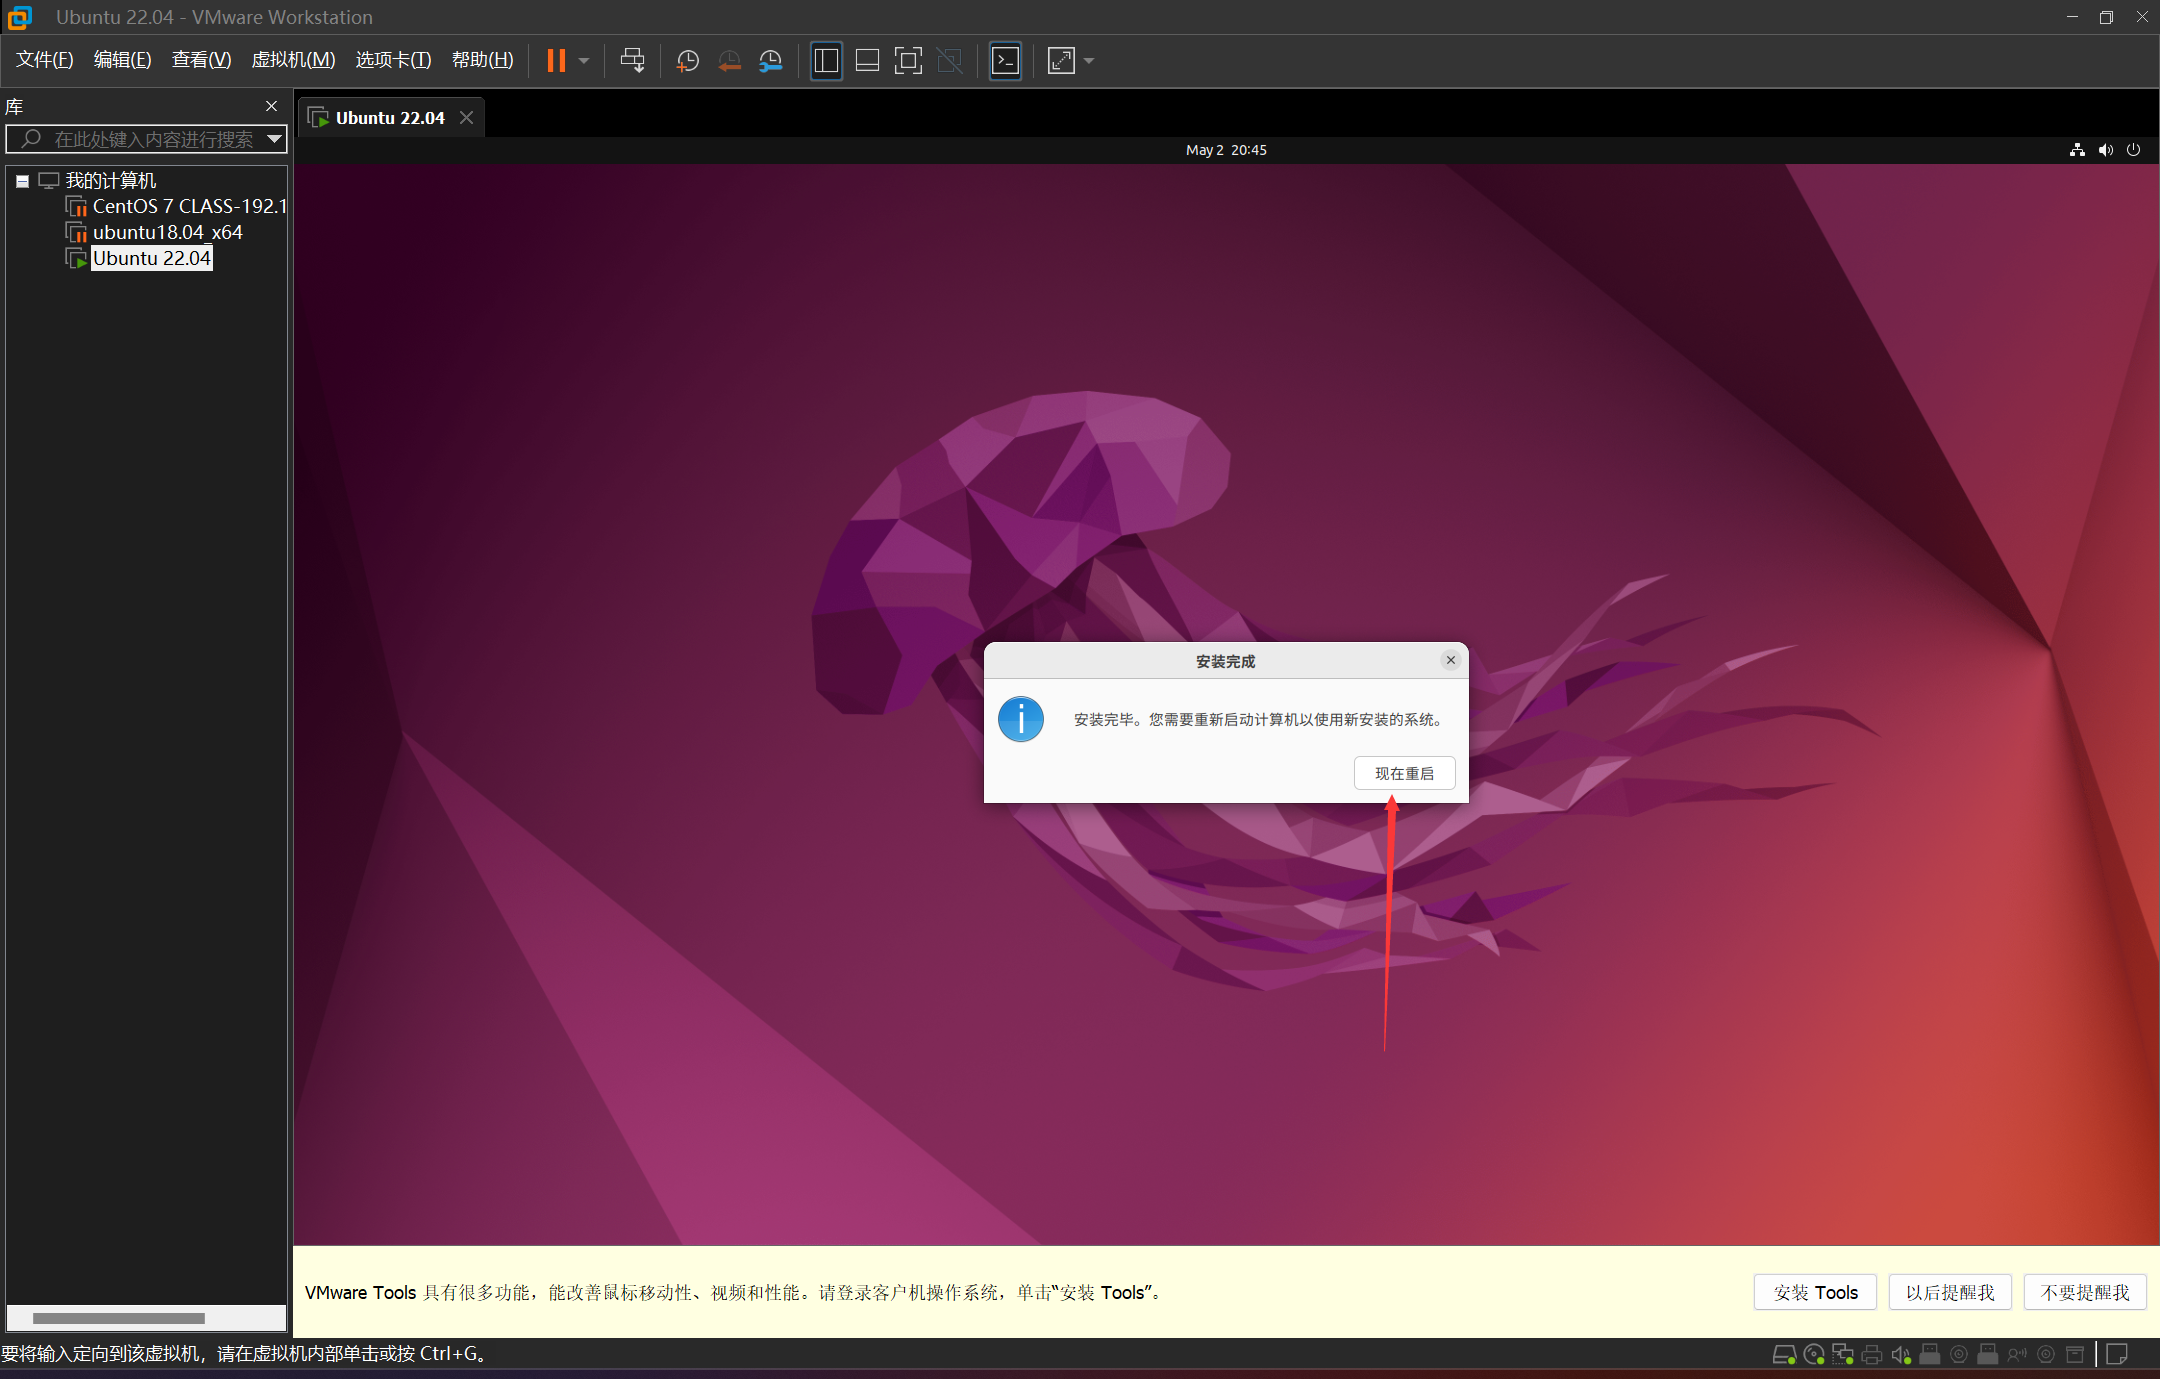Open the 虚拟机(M) menu

pos(293,60)
